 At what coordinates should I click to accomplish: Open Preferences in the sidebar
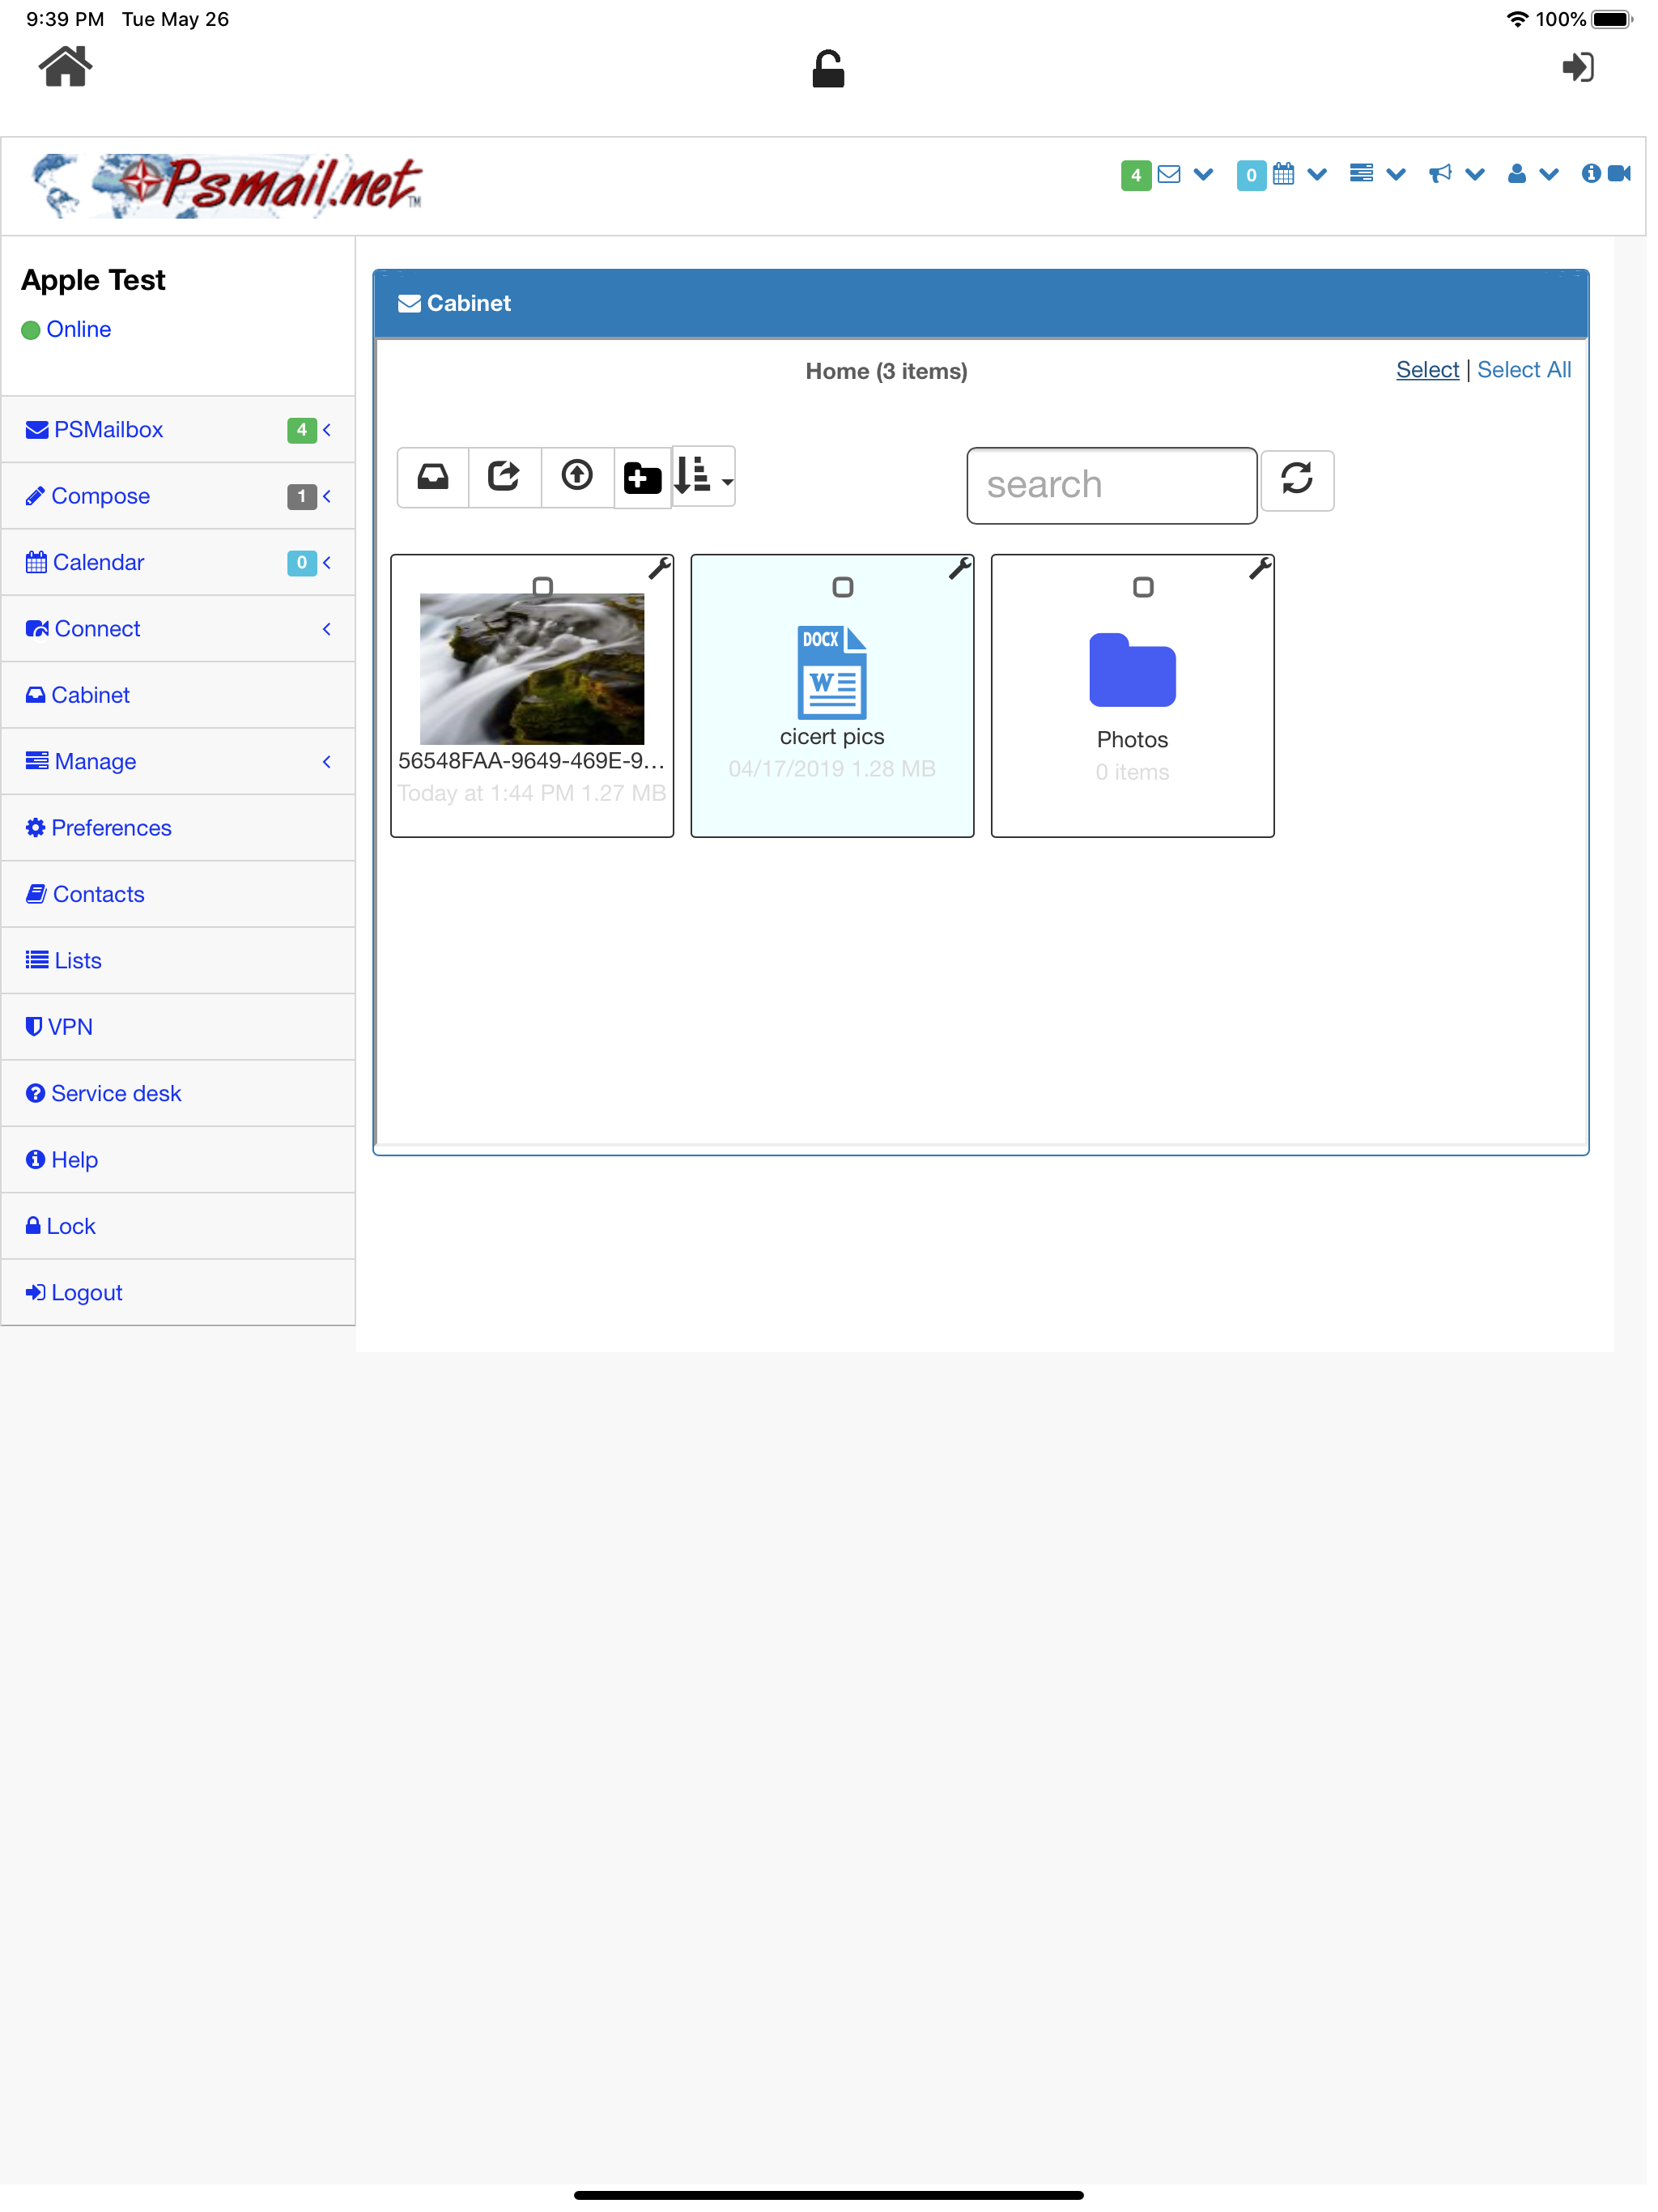point(178,828)
